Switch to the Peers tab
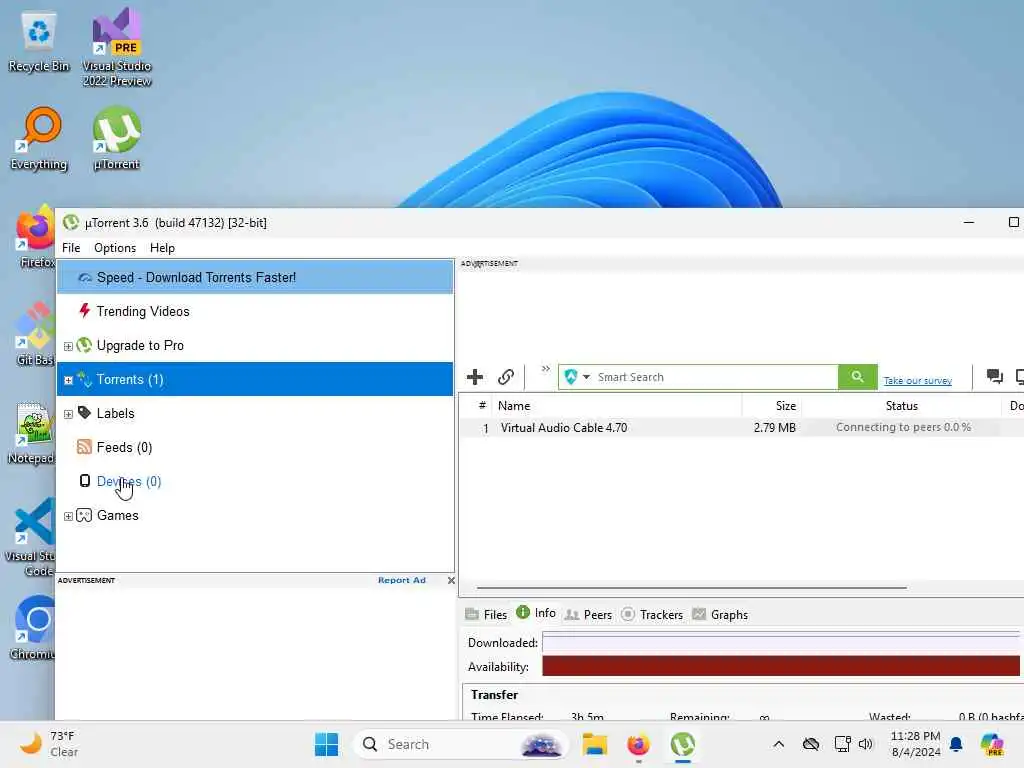 (588, 615)
